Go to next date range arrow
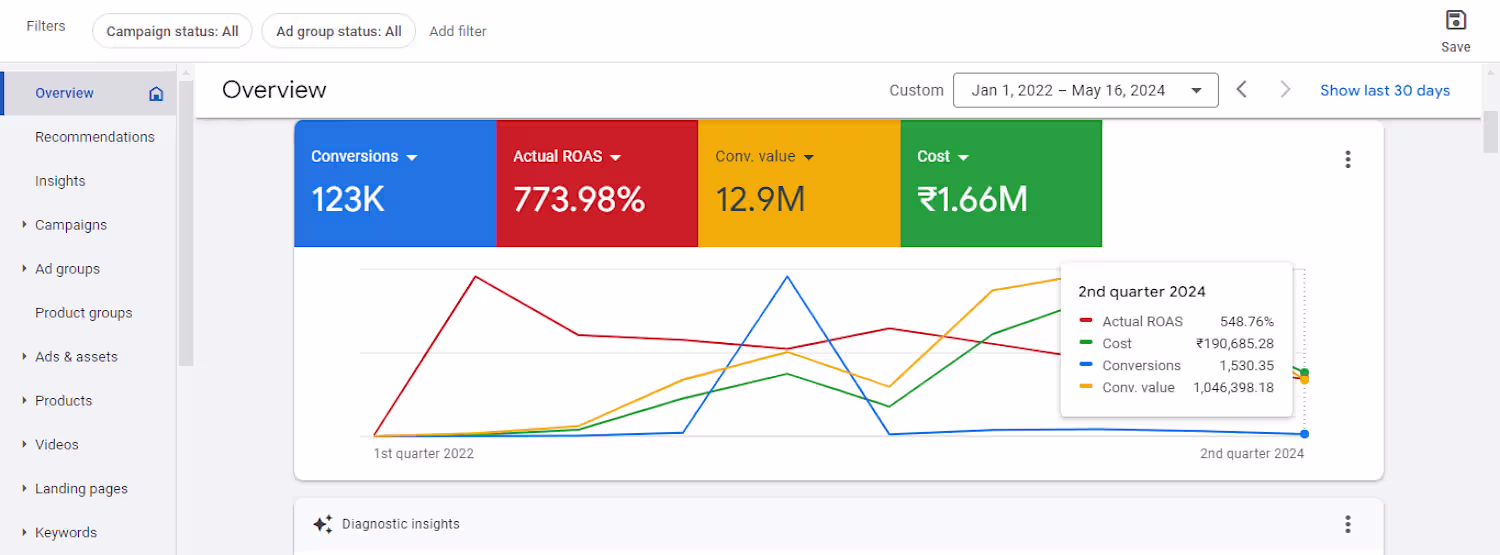 point(1286,90)
